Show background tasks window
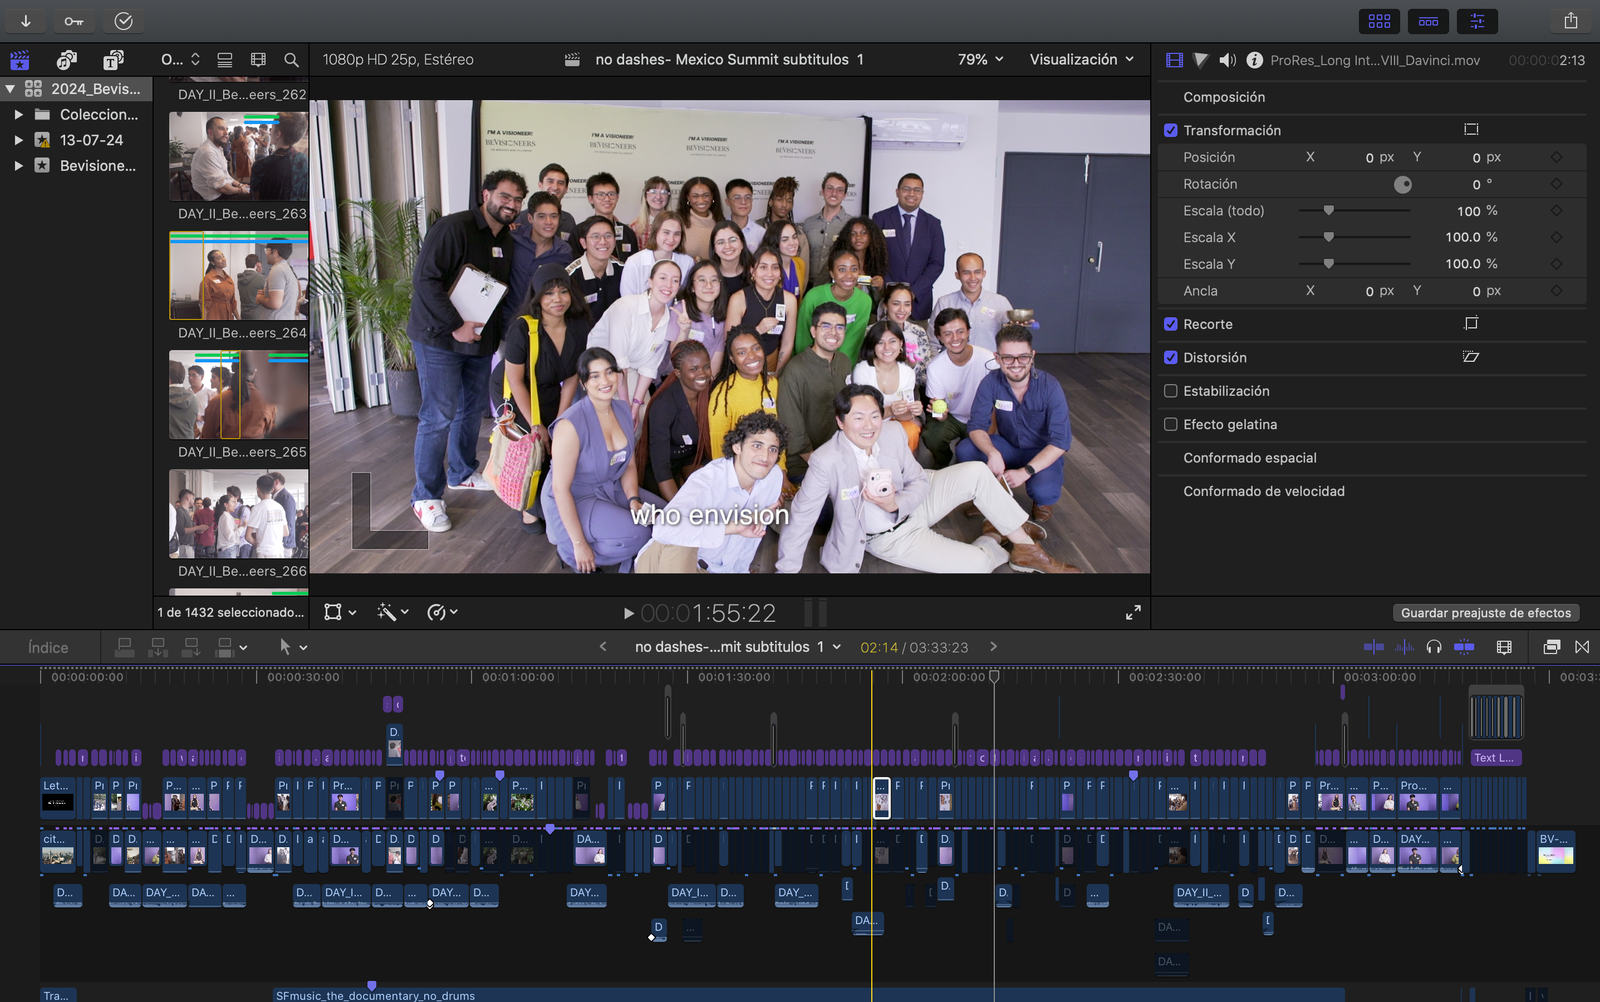This screenshot has width=1600, height=1002. [x=123, y=20]
